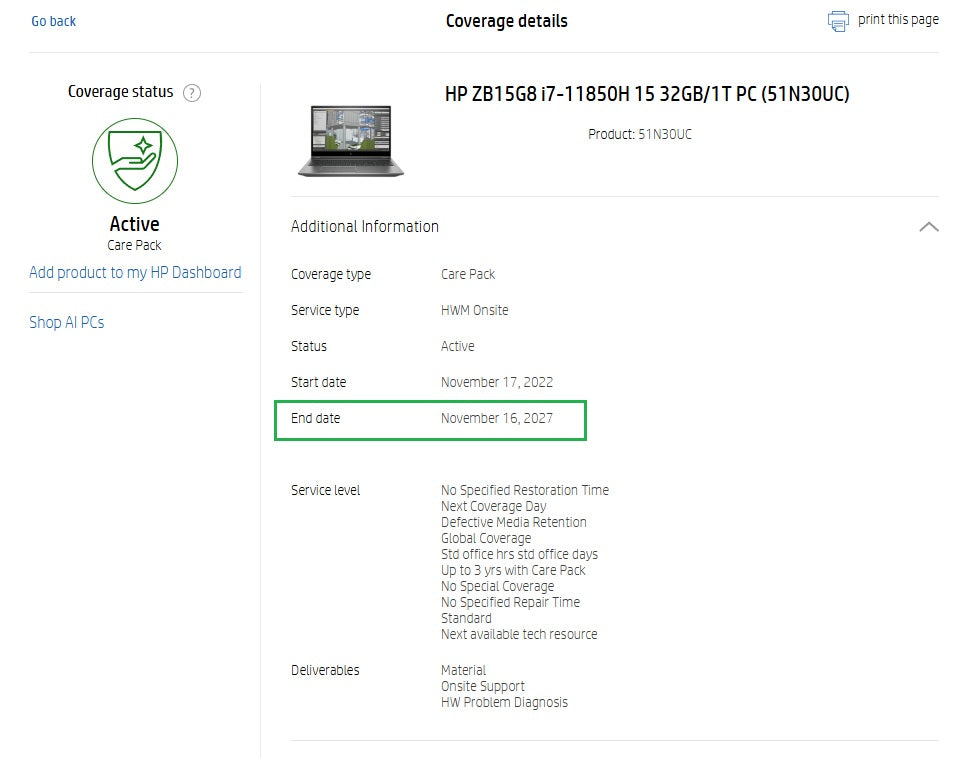Screen dimensions: 972x758
Task: Select the Coverage type value 'Care Pack'
Action: point(468,275)
